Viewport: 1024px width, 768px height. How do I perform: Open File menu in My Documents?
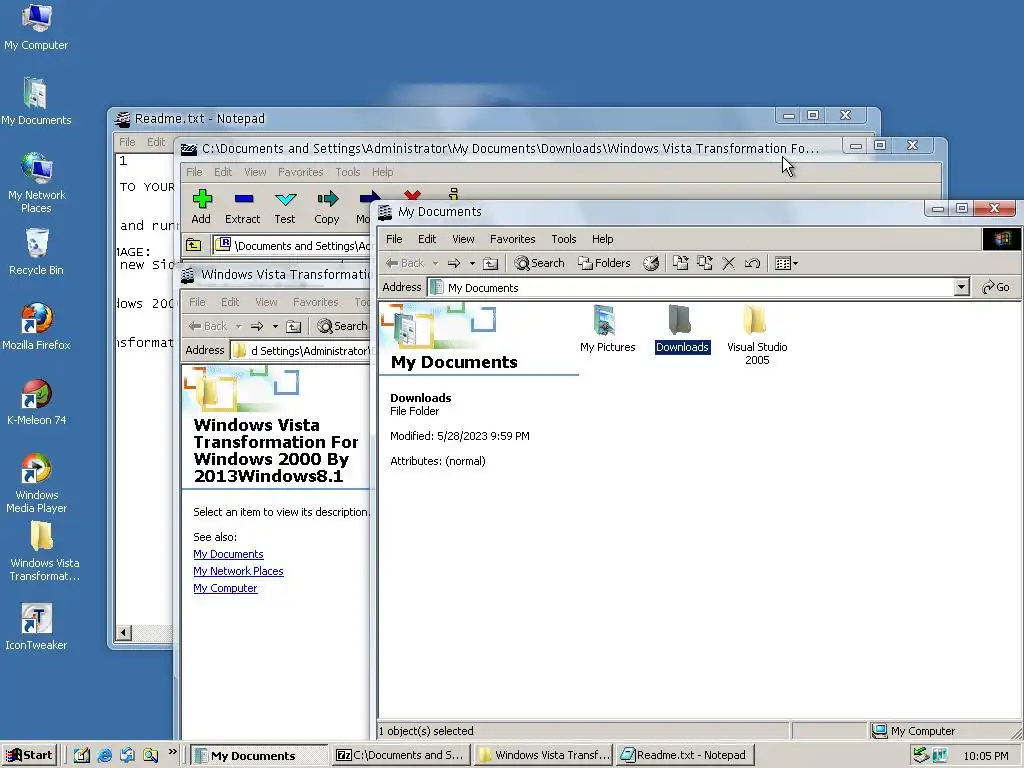click(394, 239)
